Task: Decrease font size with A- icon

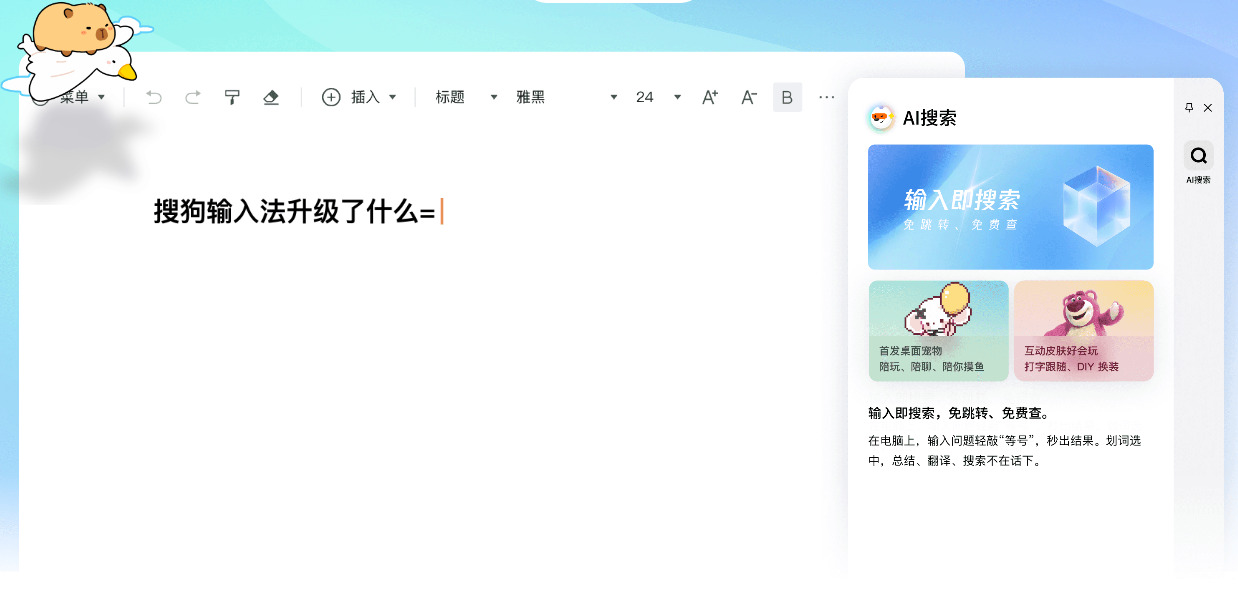Action: [749, 97]
